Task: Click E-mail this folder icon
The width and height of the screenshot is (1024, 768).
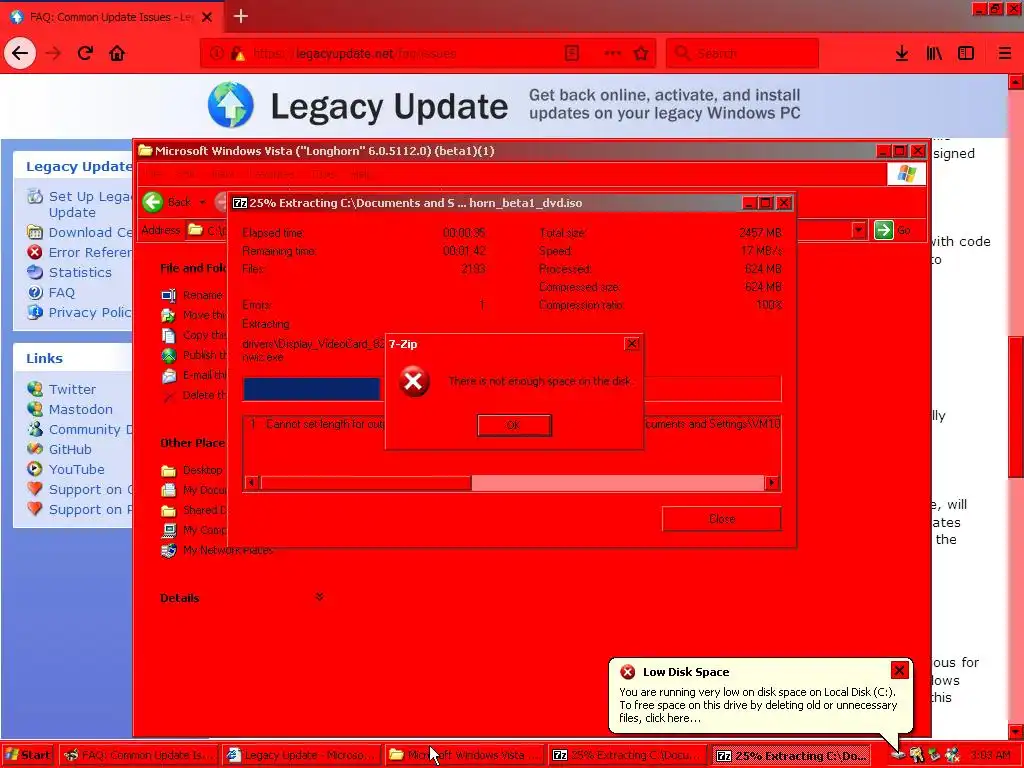Action: pos(168,376)
